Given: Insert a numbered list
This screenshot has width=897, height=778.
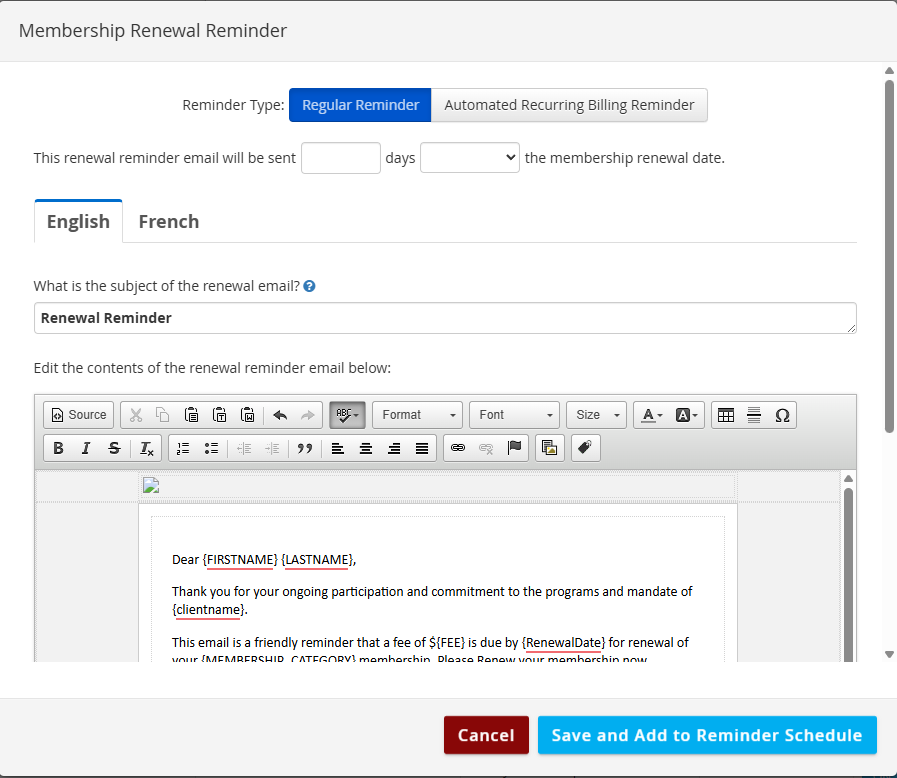Looking at the screenshot, I should [x=183, y=448].
